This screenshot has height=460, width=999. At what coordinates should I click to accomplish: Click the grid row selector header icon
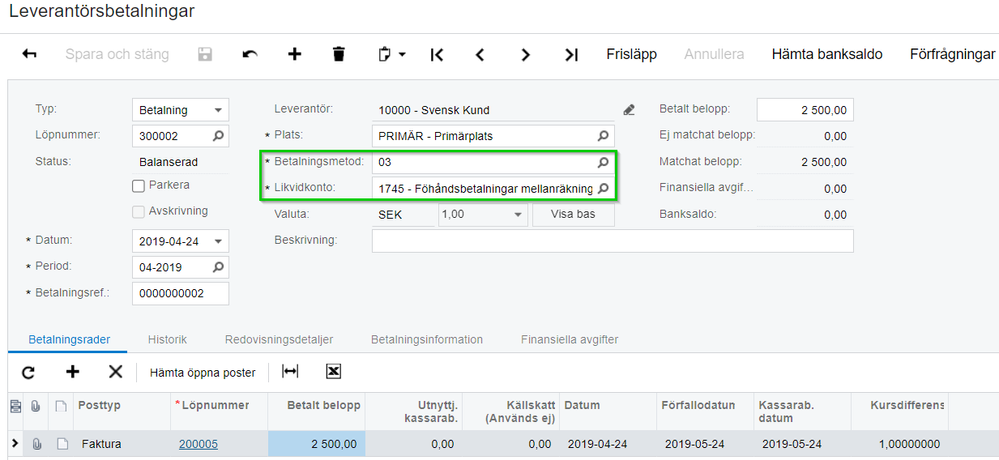tap(15, 406)
